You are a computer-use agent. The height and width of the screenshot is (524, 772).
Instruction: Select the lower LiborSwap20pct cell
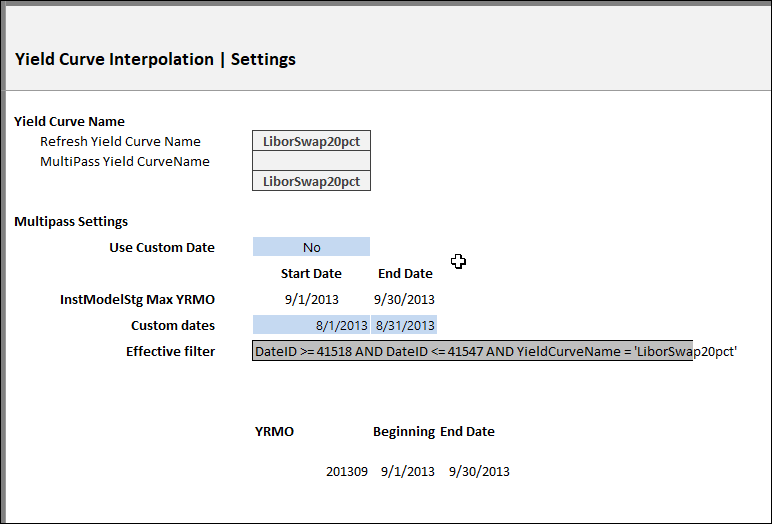coord(311,181)
